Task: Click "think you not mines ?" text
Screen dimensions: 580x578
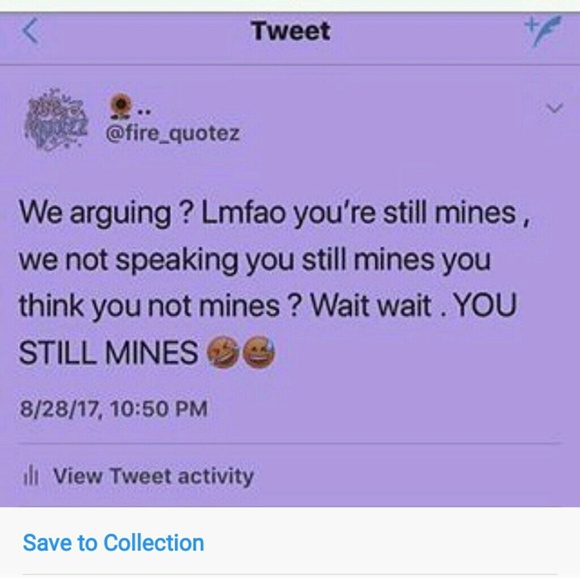Action: [161, 307]
